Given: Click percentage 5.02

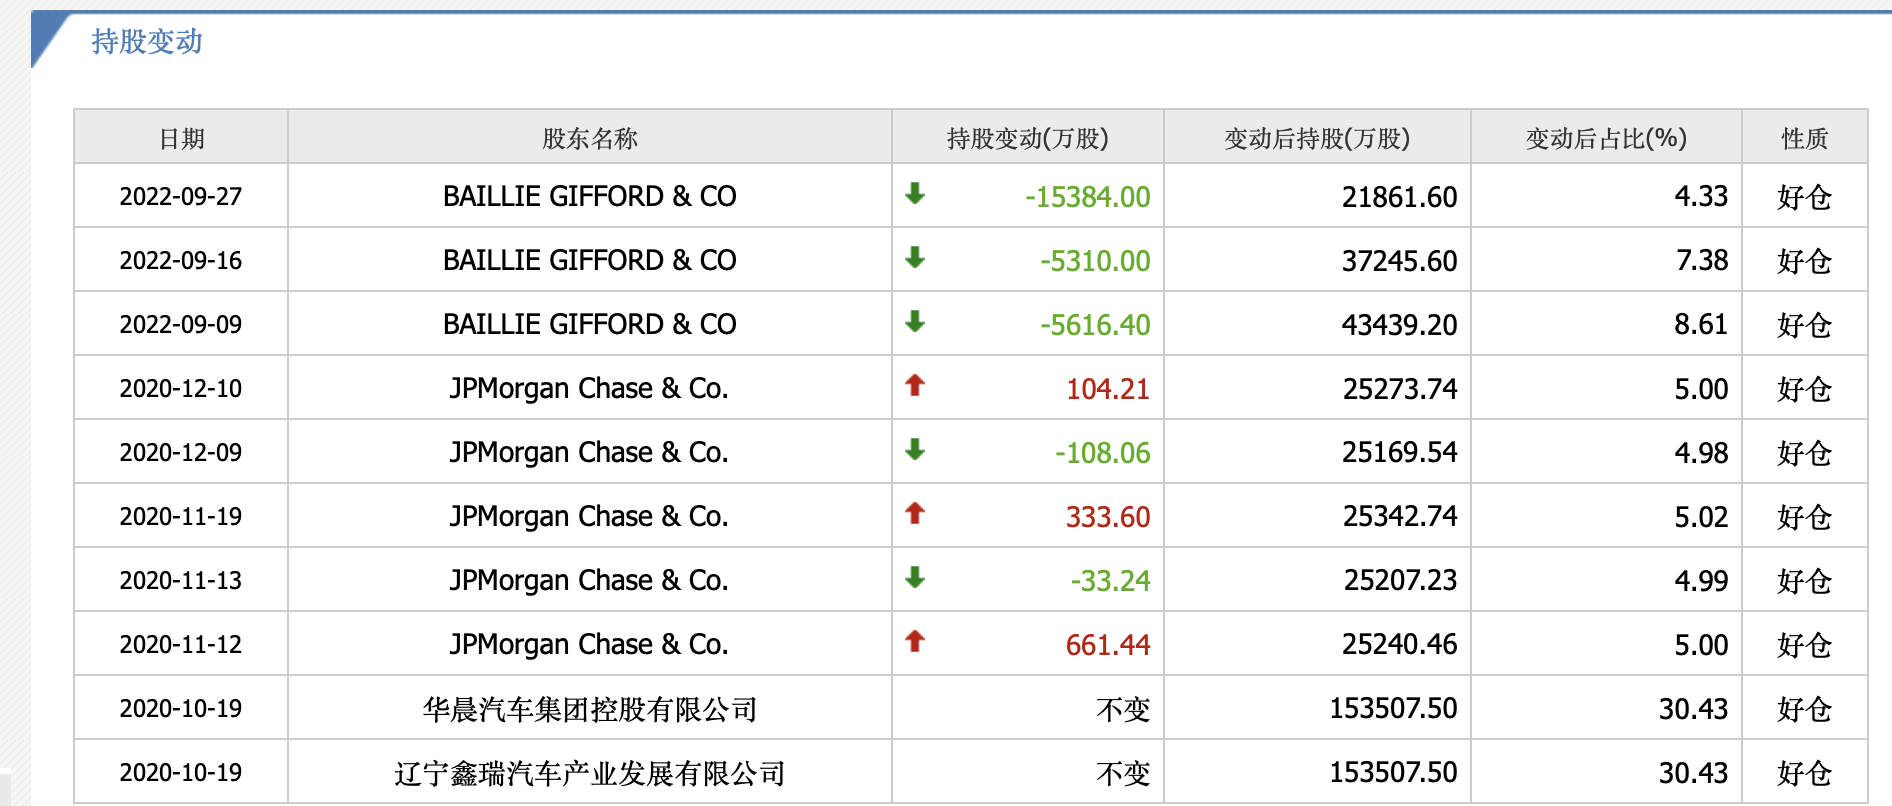Looking at the screenshot, I should [1701, 516].
